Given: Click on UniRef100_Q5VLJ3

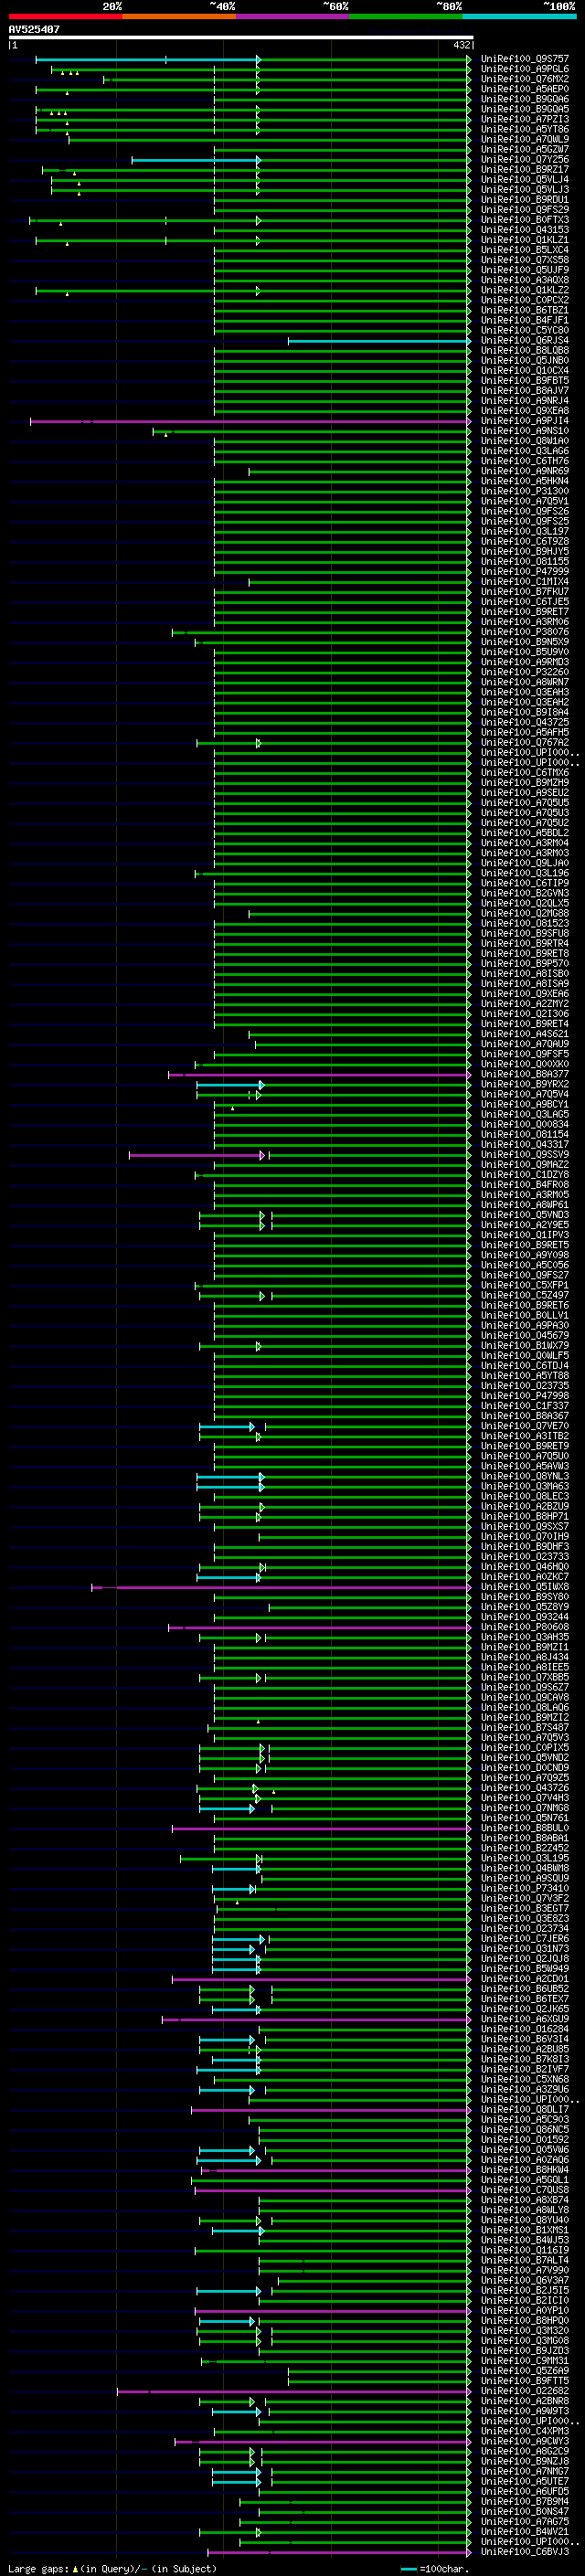Looking at the screenshot, I should pyautogui.click(x=524, y=190).
